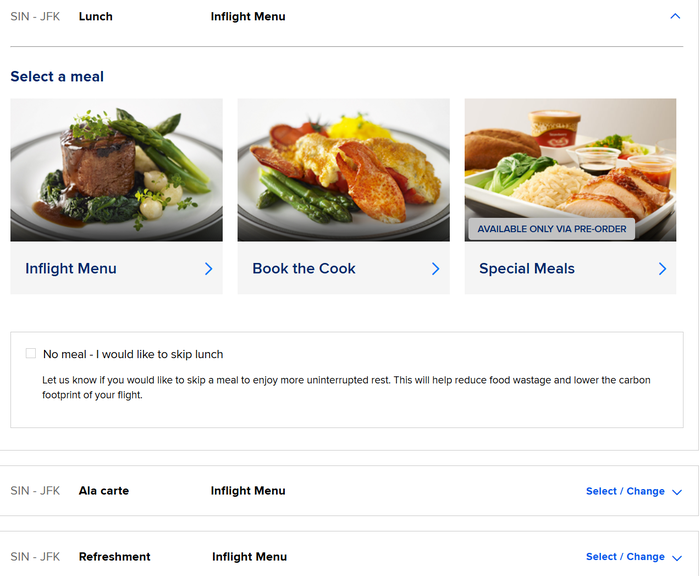Click the No meal skip lunch label

pyautogui.click(x=133, y=354)
